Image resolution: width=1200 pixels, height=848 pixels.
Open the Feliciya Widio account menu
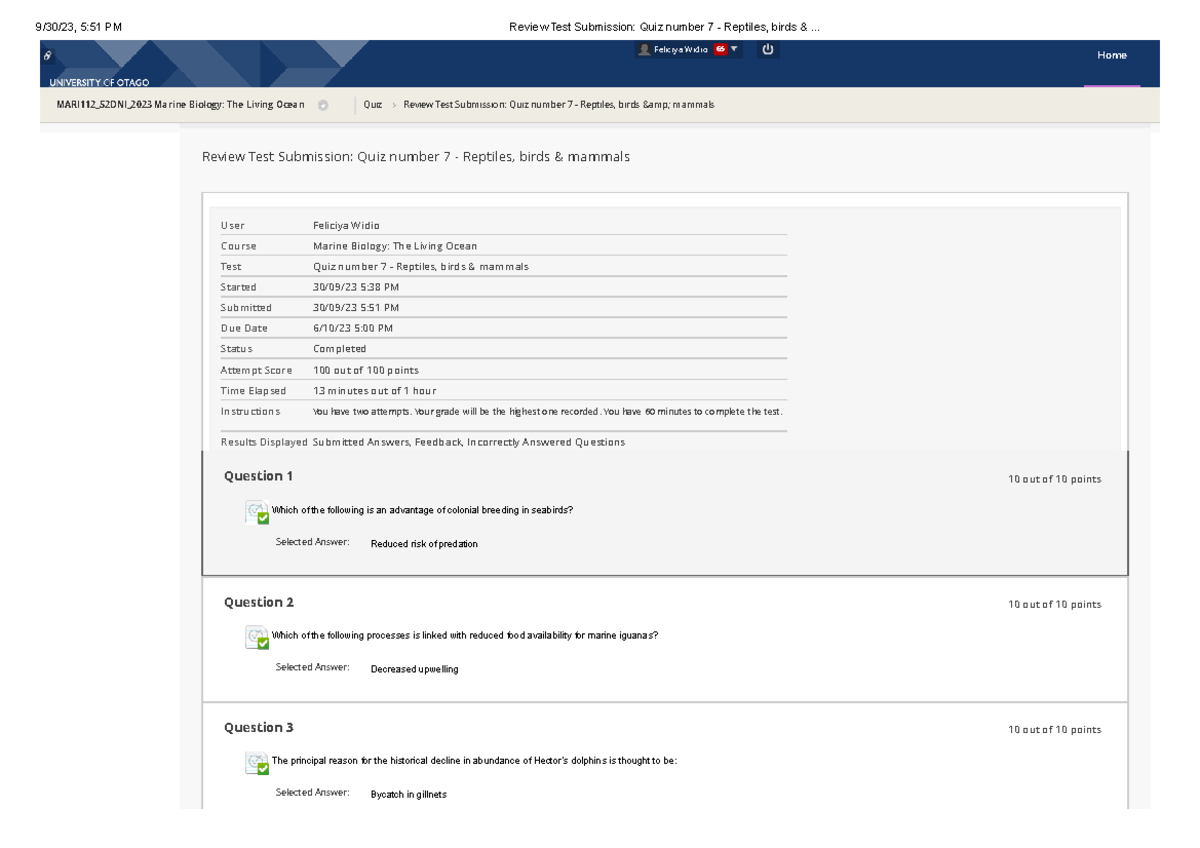pyautogui.click(x=681, y=49)
